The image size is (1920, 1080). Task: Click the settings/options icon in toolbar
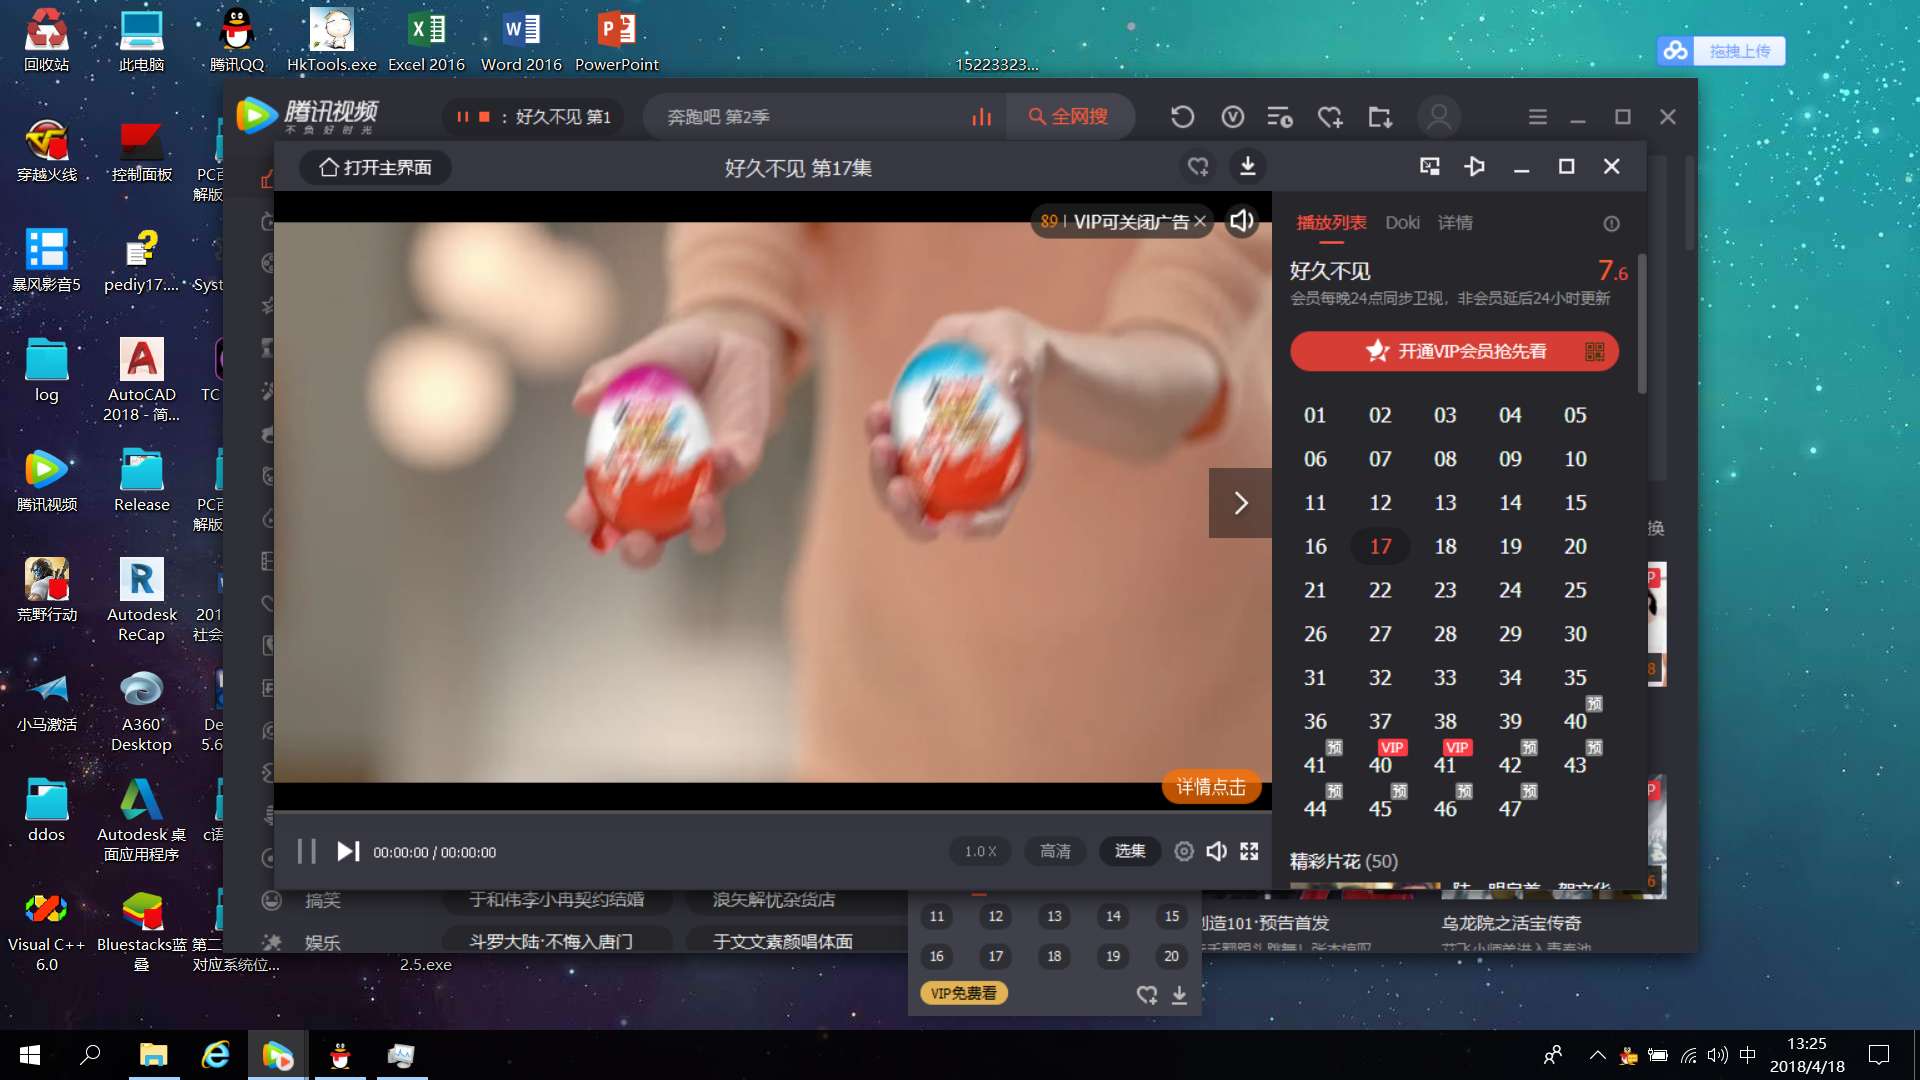[1536, 116]
